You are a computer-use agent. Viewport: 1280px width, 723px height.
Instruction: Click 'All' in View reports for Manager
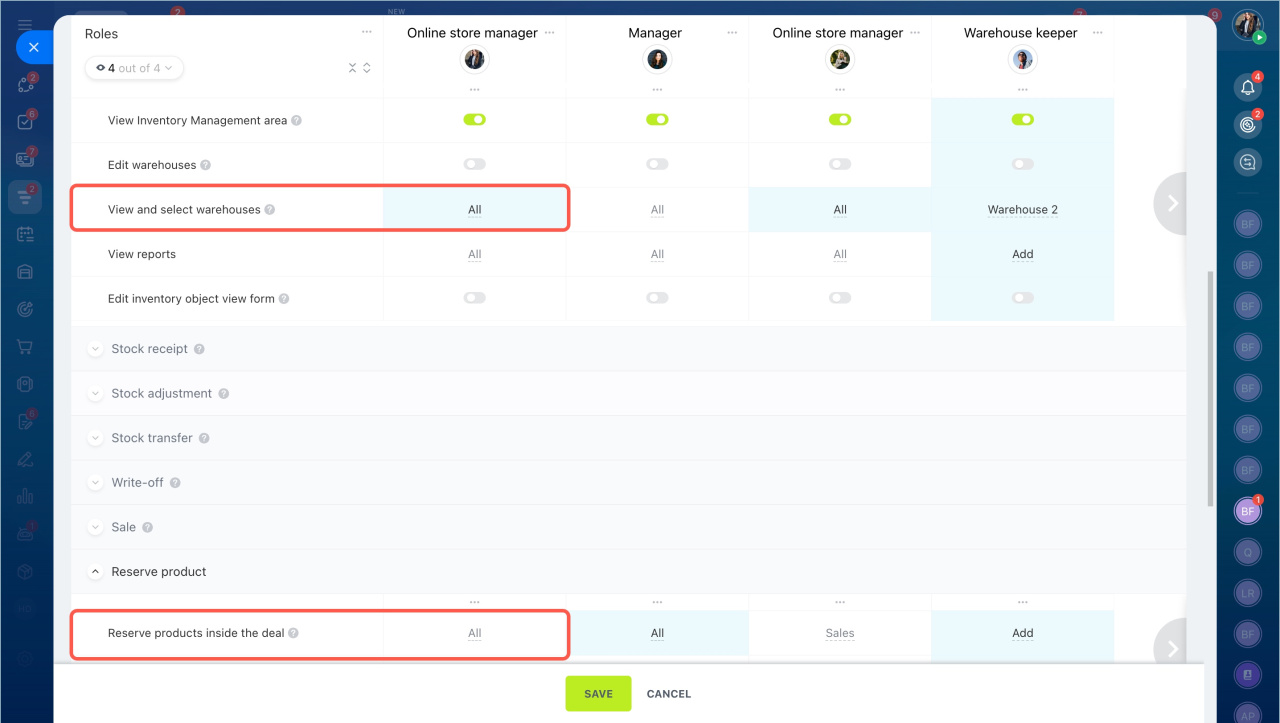[x=657, y=254]
